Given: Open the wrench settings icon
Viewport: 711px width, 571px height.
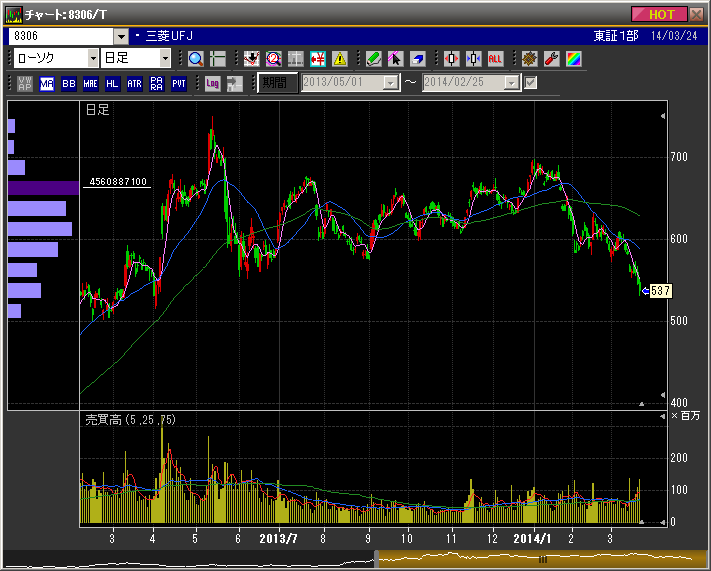Looking at the screenshot, I should [x=551, y=59].
